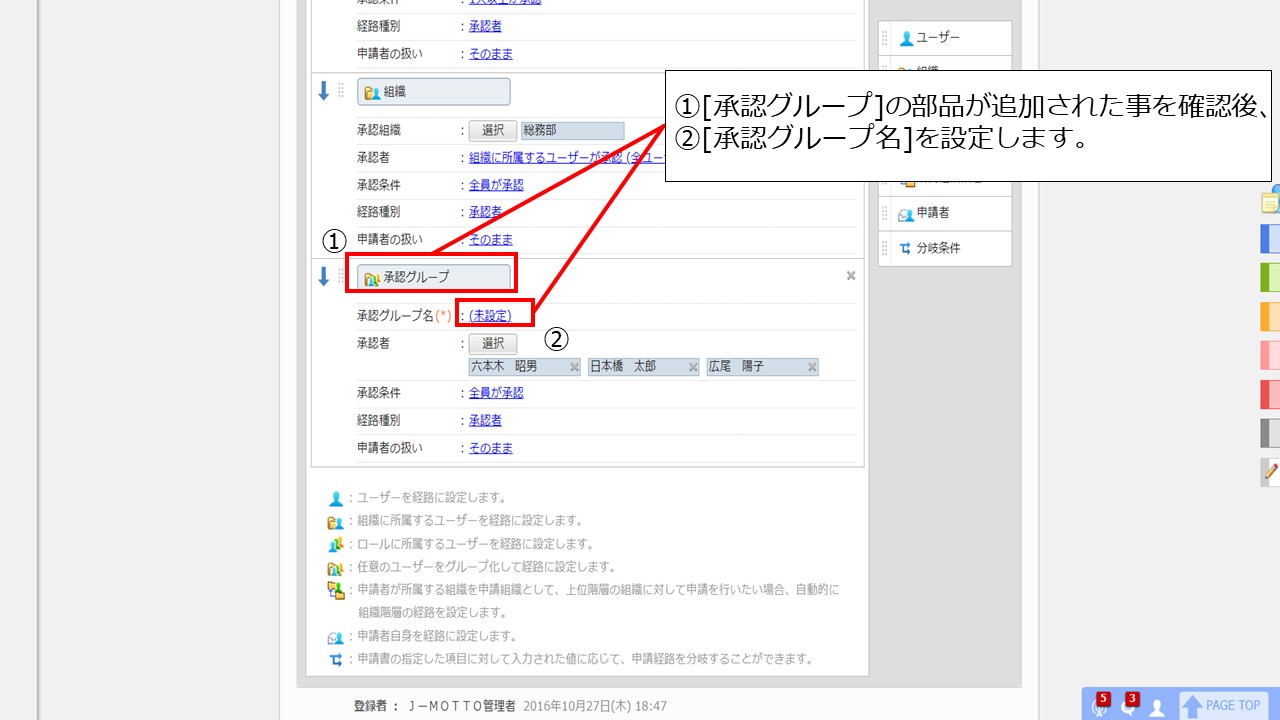Jump to top with PAGE TOP button

click(x=1224, y=705)
